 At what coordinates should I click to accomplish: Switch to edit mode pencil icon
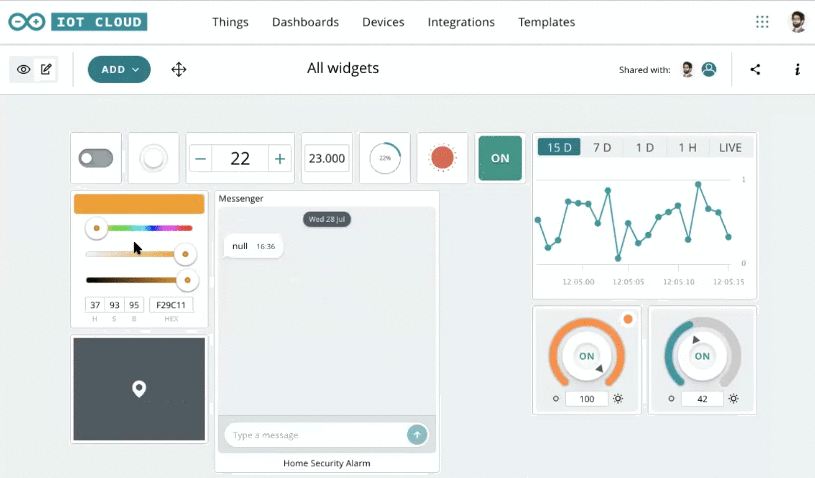(x=46, y=69)
